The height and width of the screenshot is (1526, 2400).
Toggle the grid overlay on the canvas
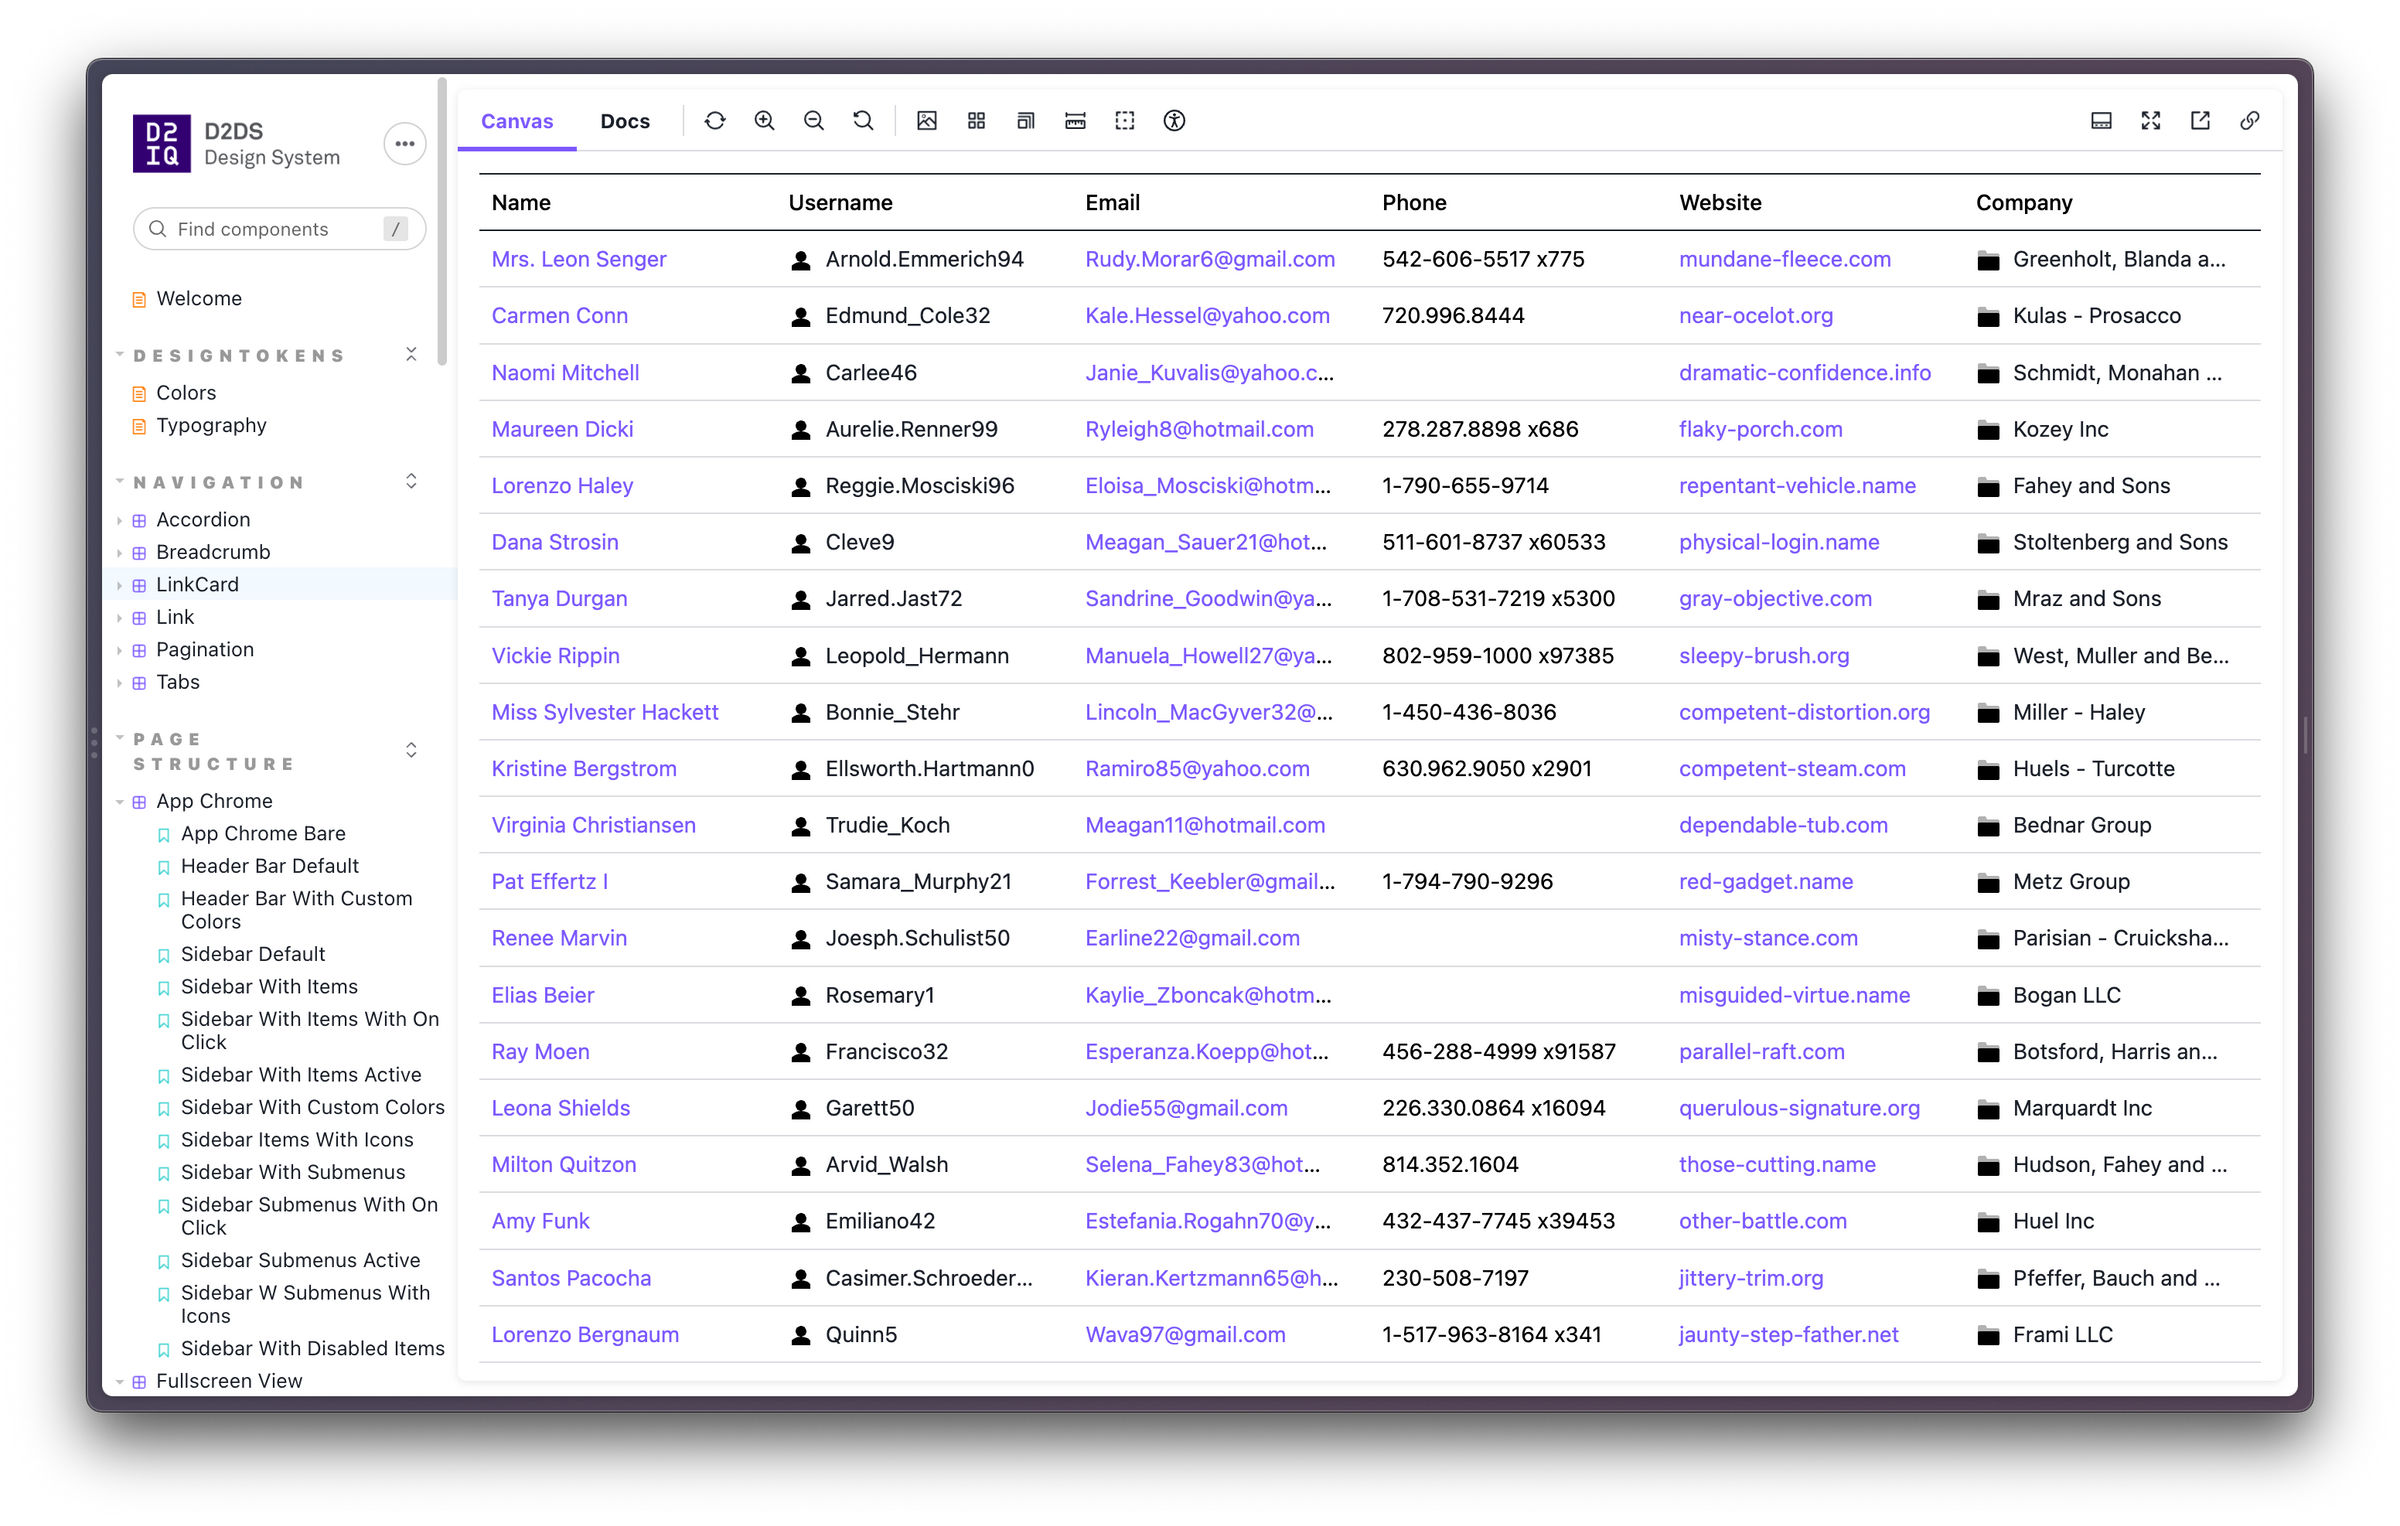[x=976, y=120]
